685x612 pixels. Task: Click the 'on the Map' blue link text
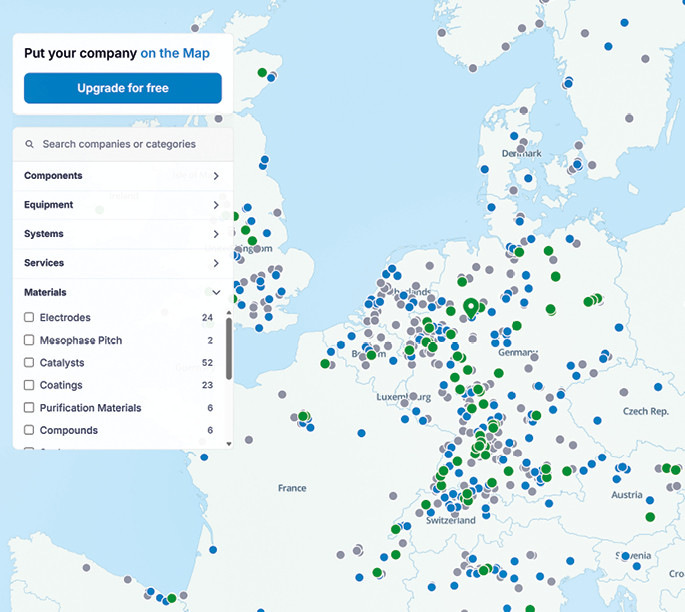point(175,53)
